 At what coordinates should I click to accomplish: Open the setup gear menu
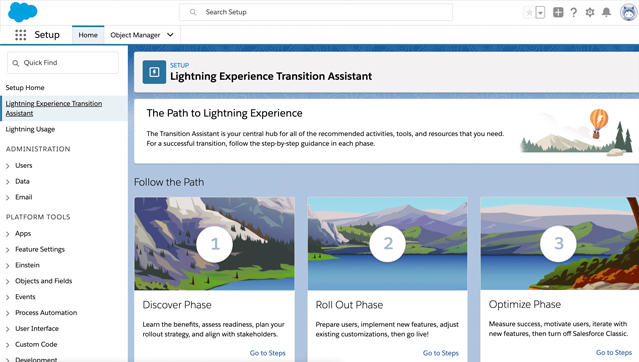(x=590, y=12)
